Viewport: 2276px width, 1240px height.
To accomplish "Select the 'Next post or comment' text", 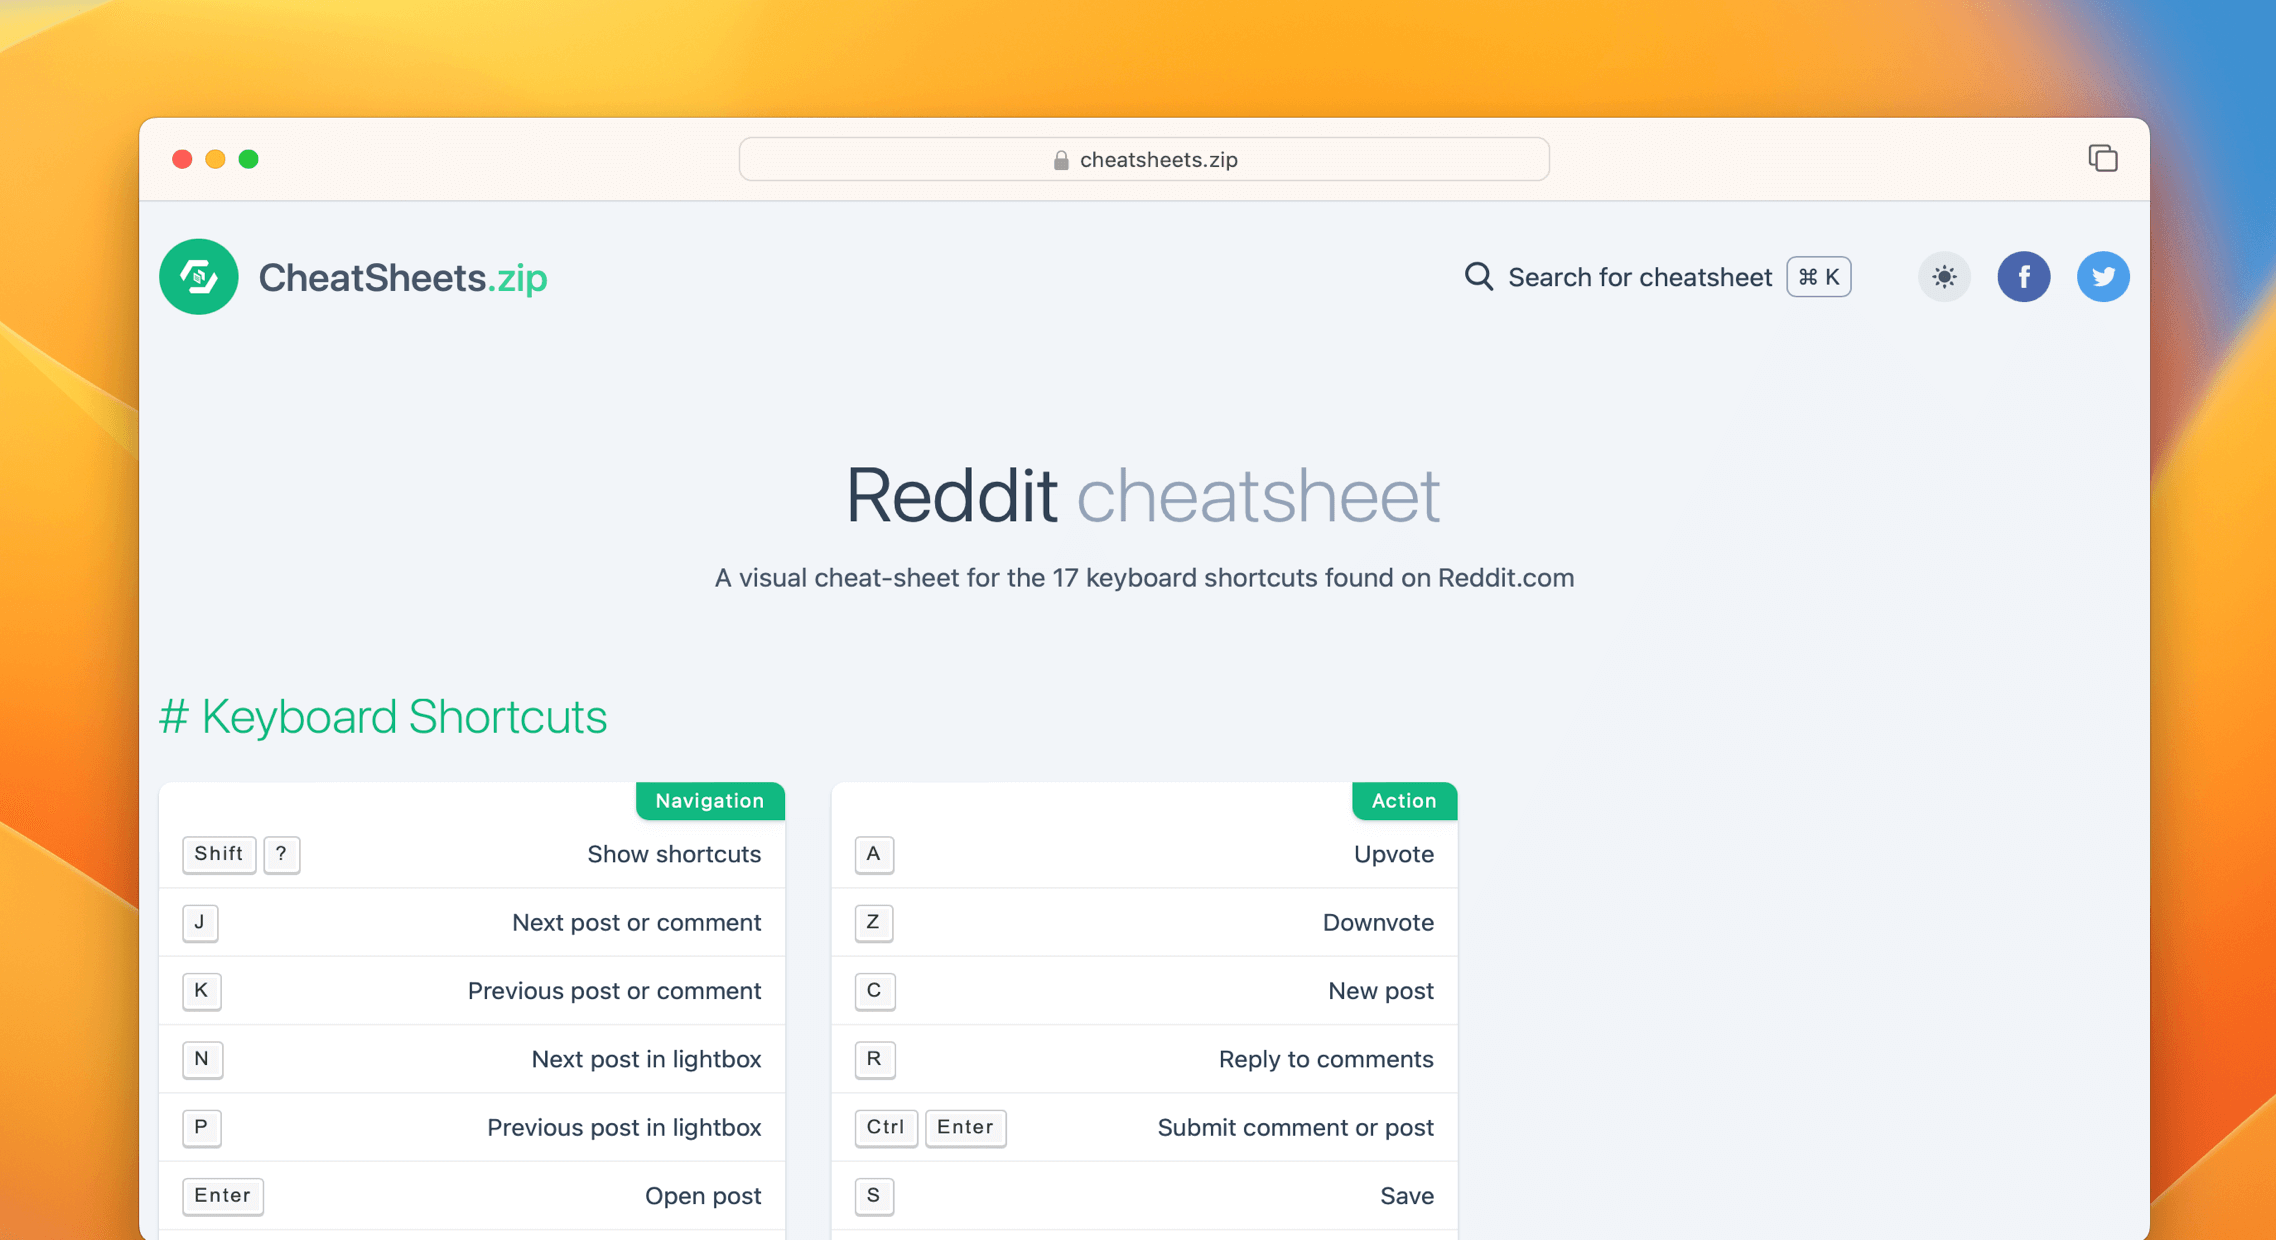I will (x=637, y=922).
